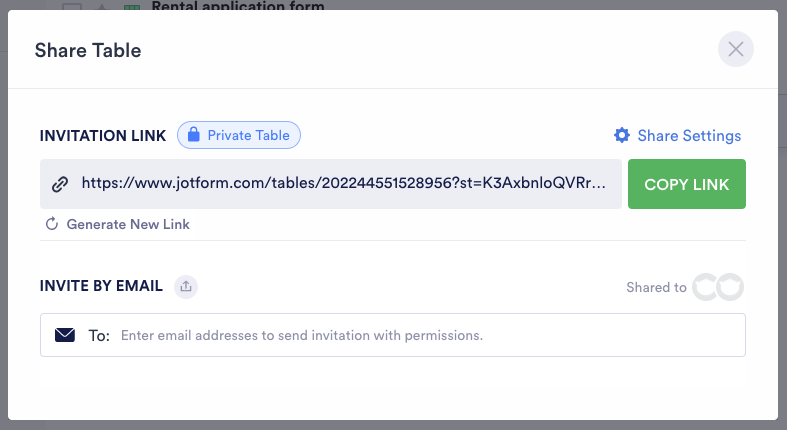Click the Generate New Link text
The height and width of the screenshot is (430, 787).
128,224
